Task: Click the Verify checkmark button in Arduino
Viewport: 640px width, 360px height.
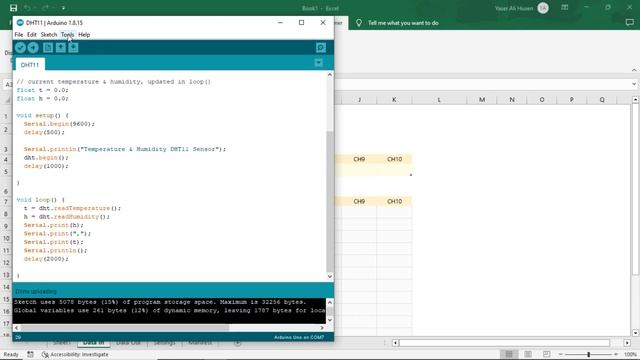Action: (x=20, y=48)
